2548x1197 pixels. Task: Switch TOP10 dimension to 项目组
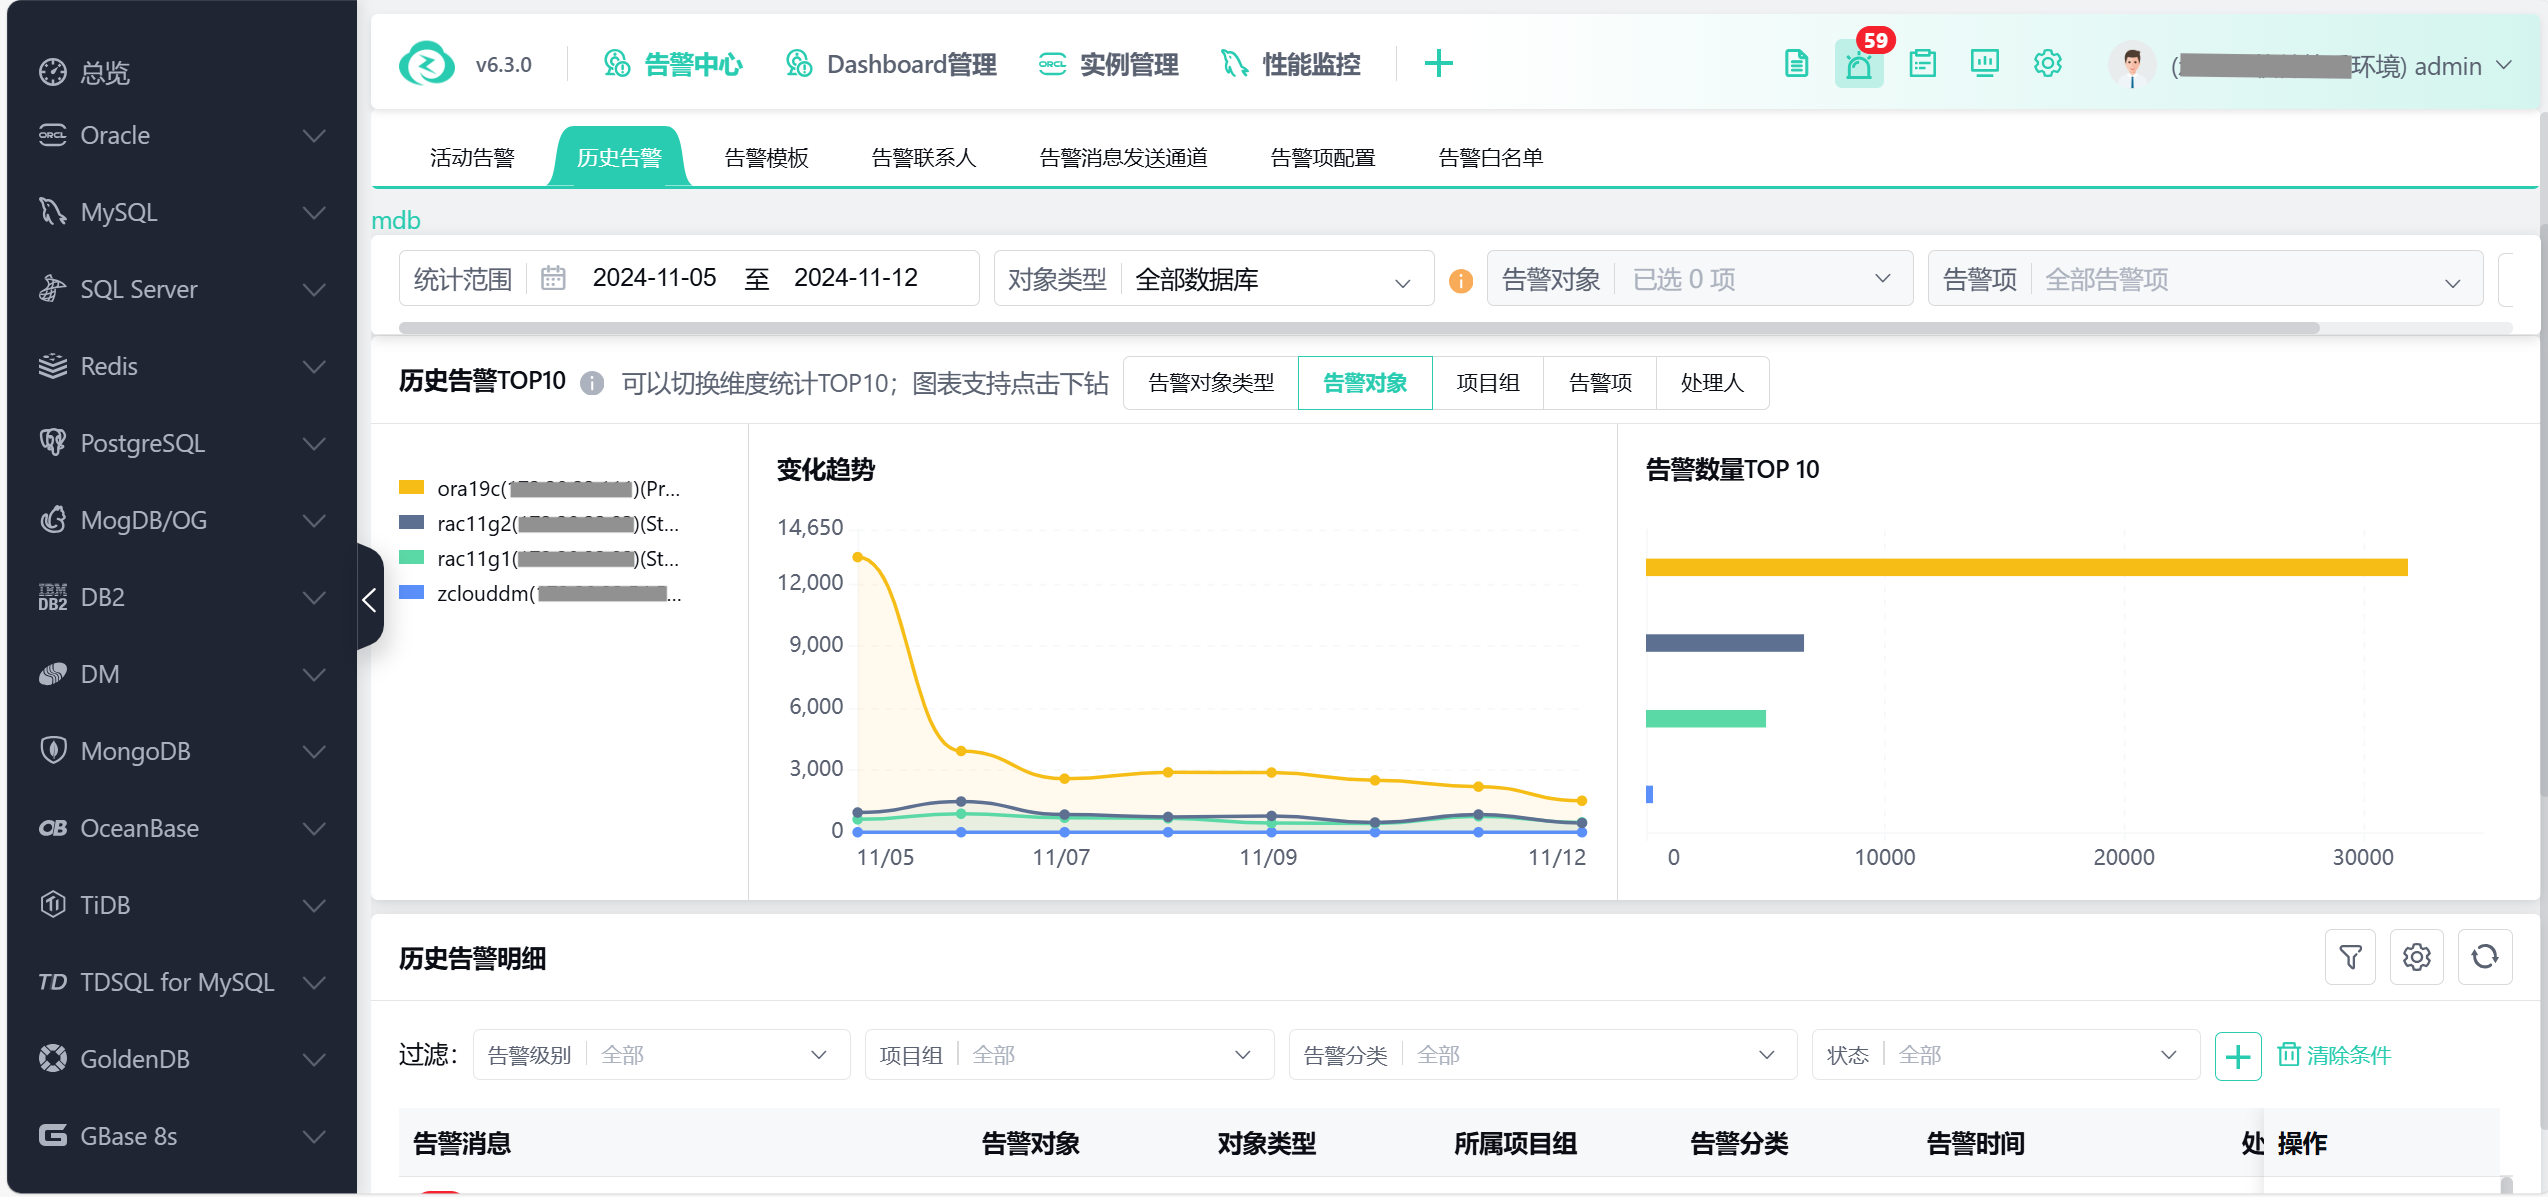1487,383
